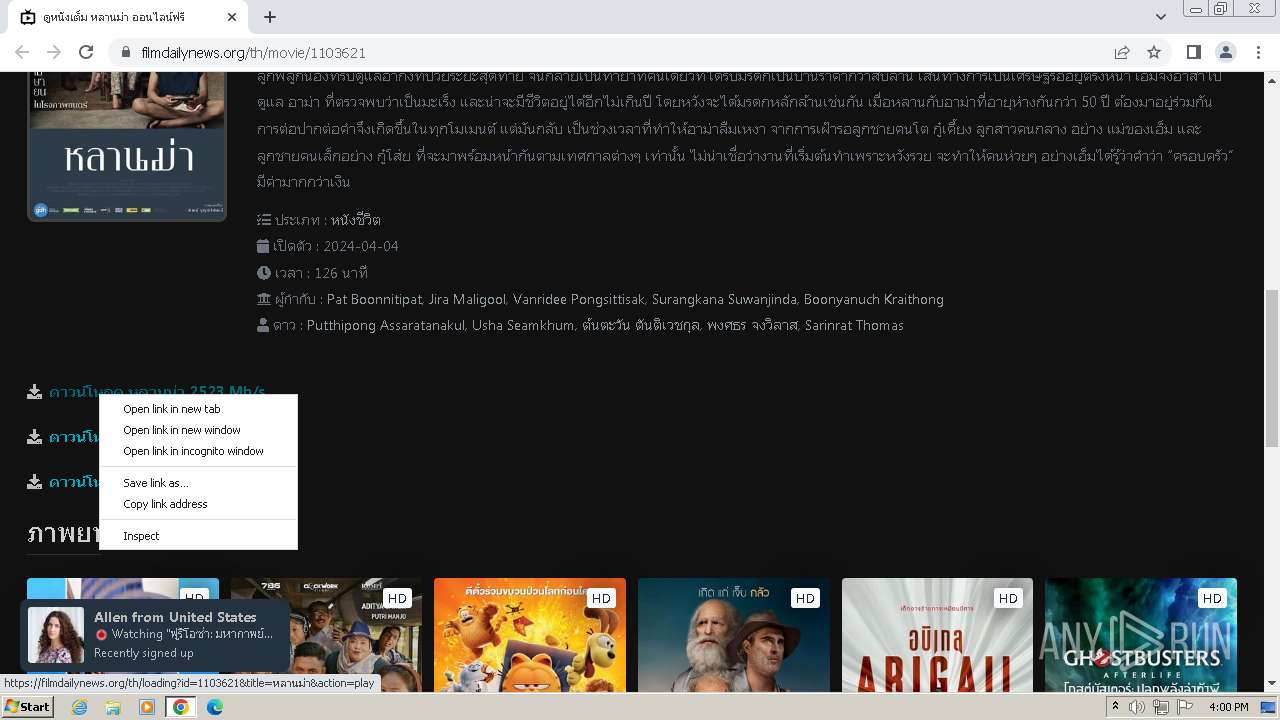Screen dimensions: 1280x720
Task: Close the หลานม่า browser tab
Action: coord(232,17)
